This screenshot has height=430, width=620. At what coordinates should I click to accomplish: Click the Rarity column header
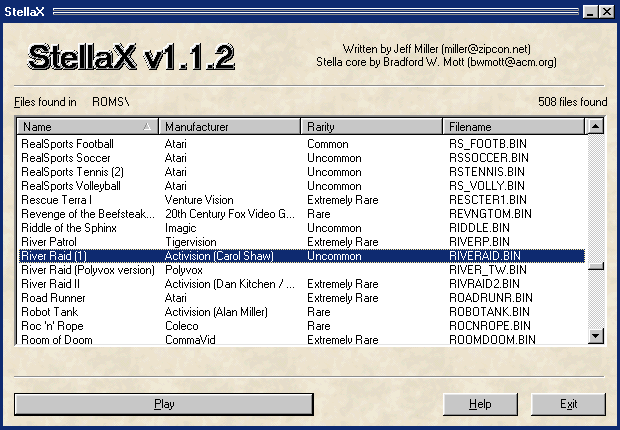point(372,127)
